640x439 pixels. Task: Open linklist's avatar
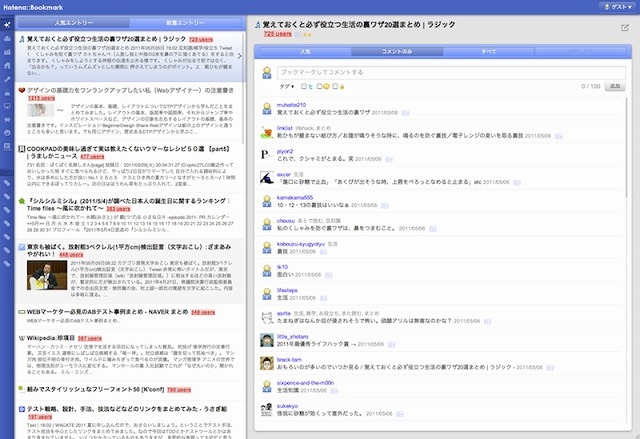(x=267, y=131)
